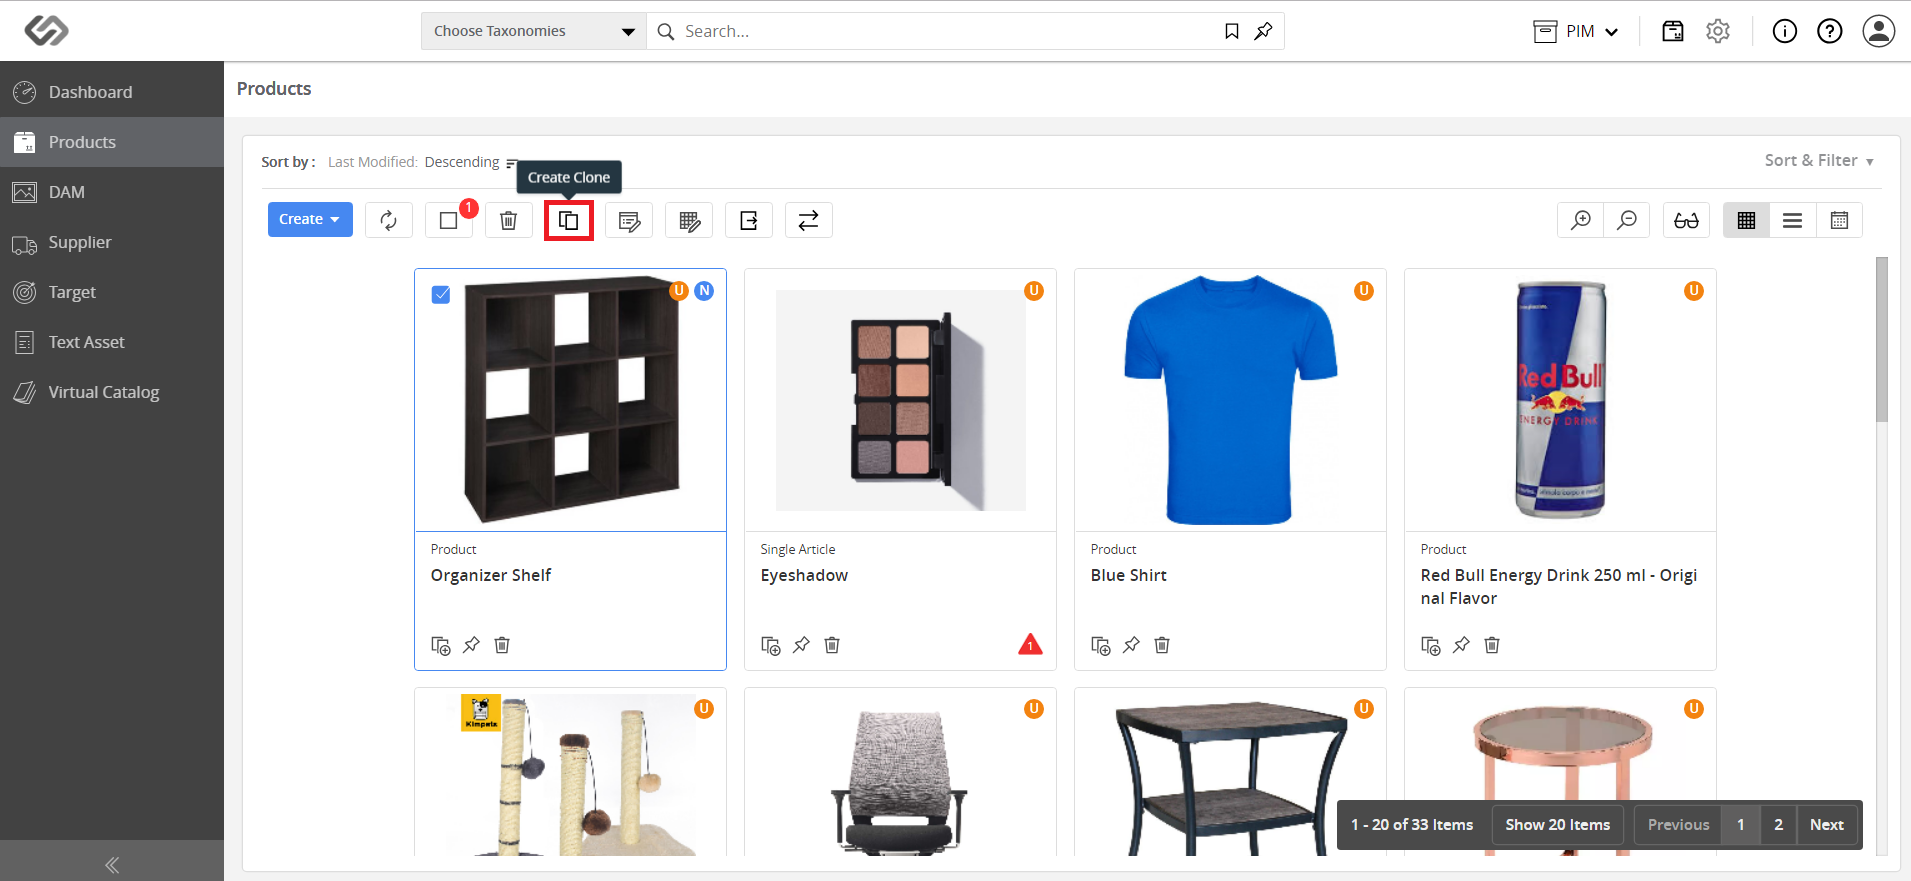The image size is (1911, 881).
Task: Click the clone icon on the Red Bull card
Action: coord(1431,645)
